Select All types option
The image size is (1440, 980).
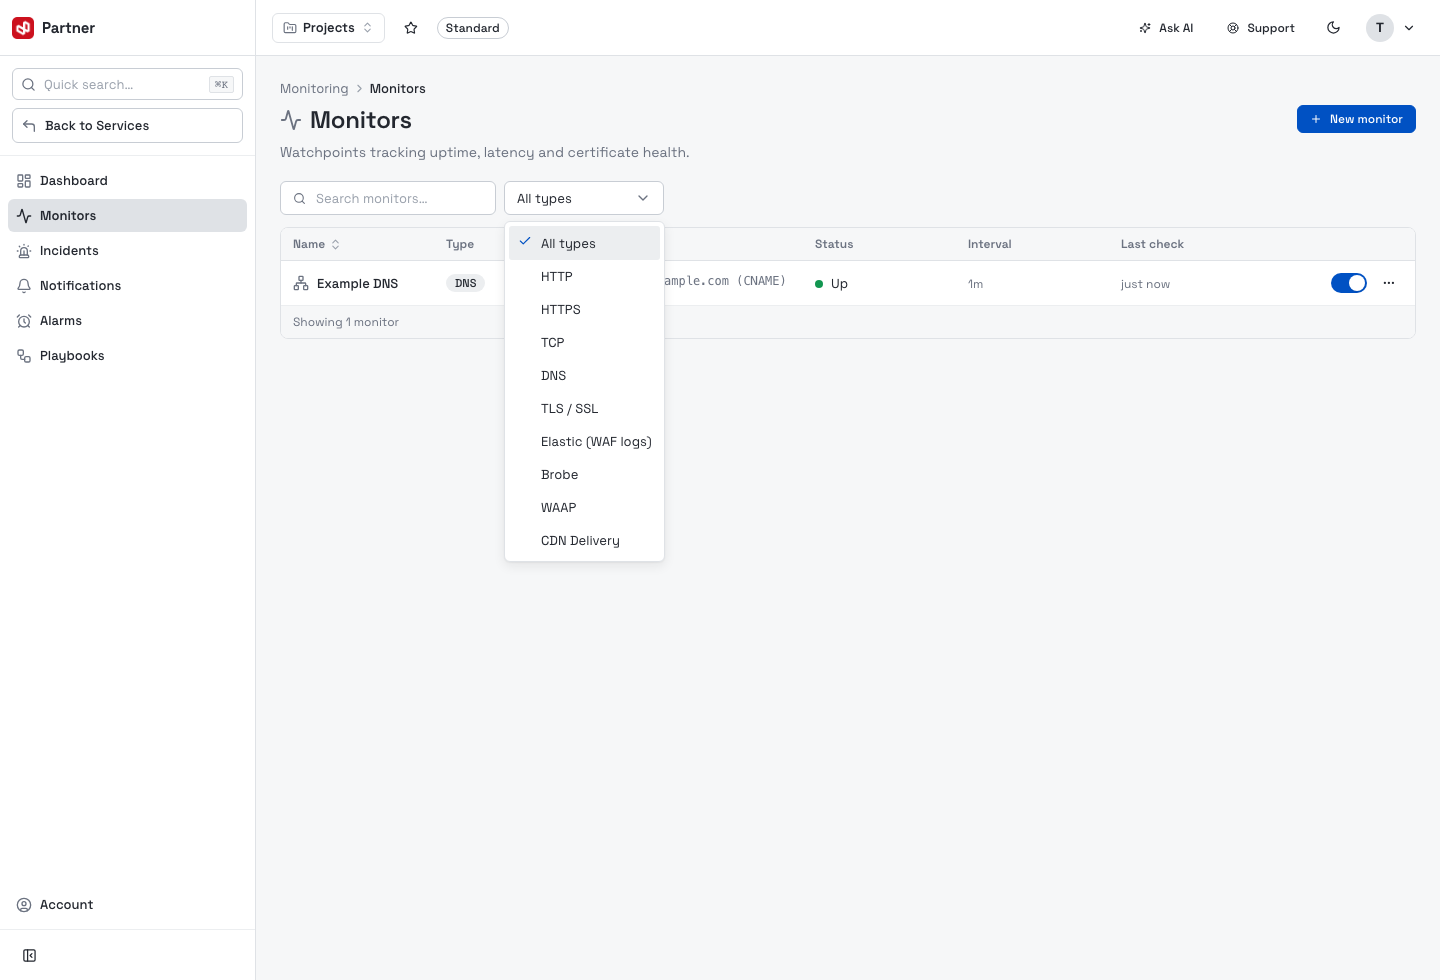point(584,243)
